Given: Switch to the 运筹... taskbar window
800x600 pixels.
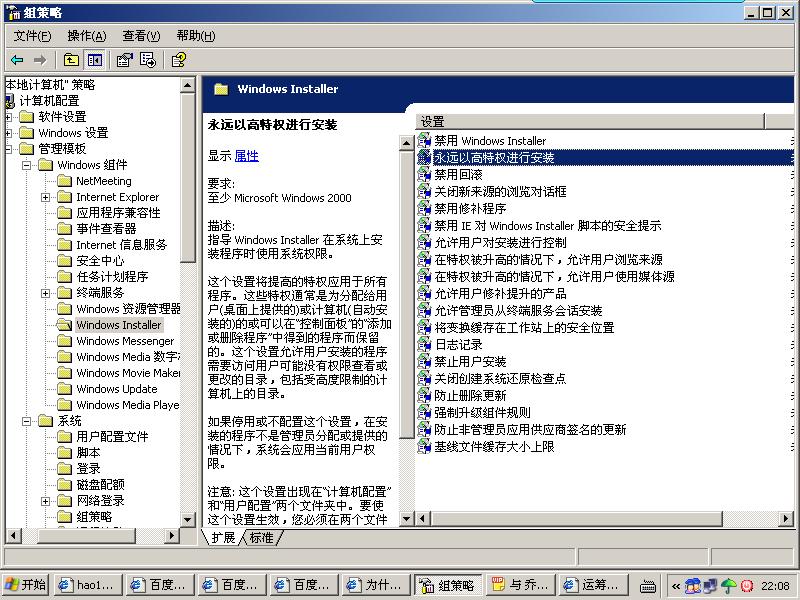Looking at the screenshot, I should [593, 585].
